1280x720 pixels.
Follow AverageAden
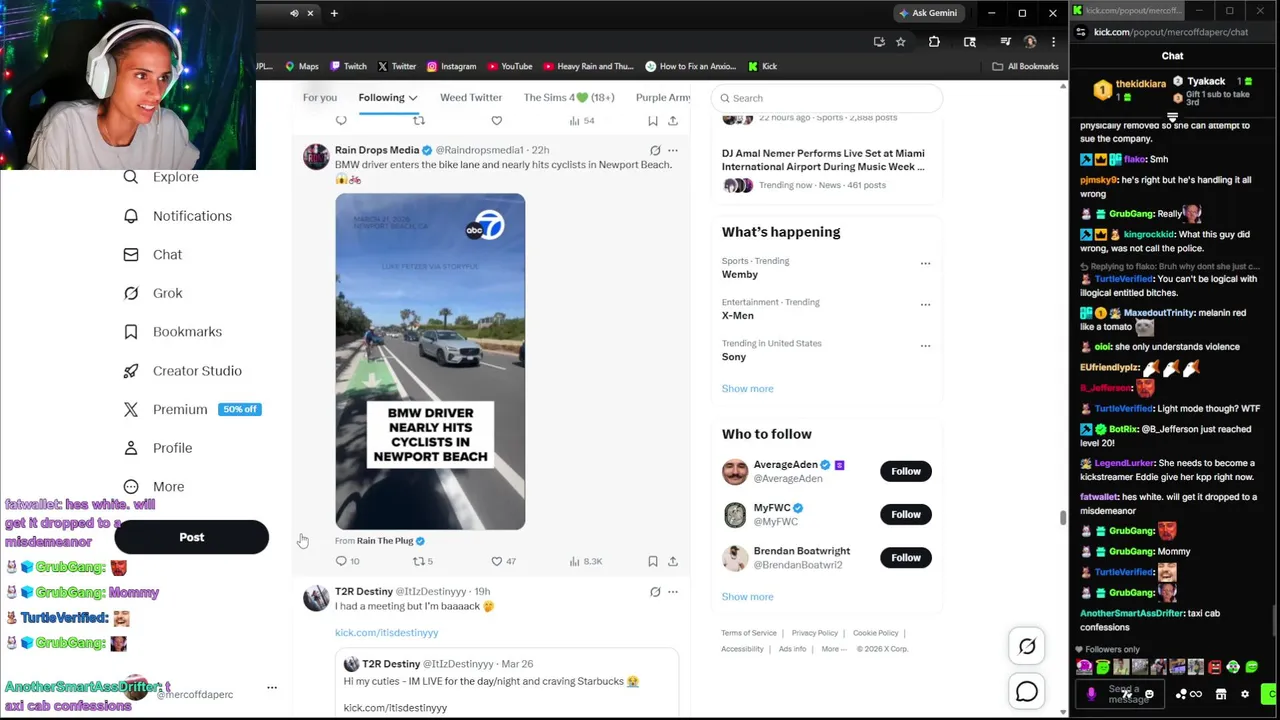tap(906, 471)
